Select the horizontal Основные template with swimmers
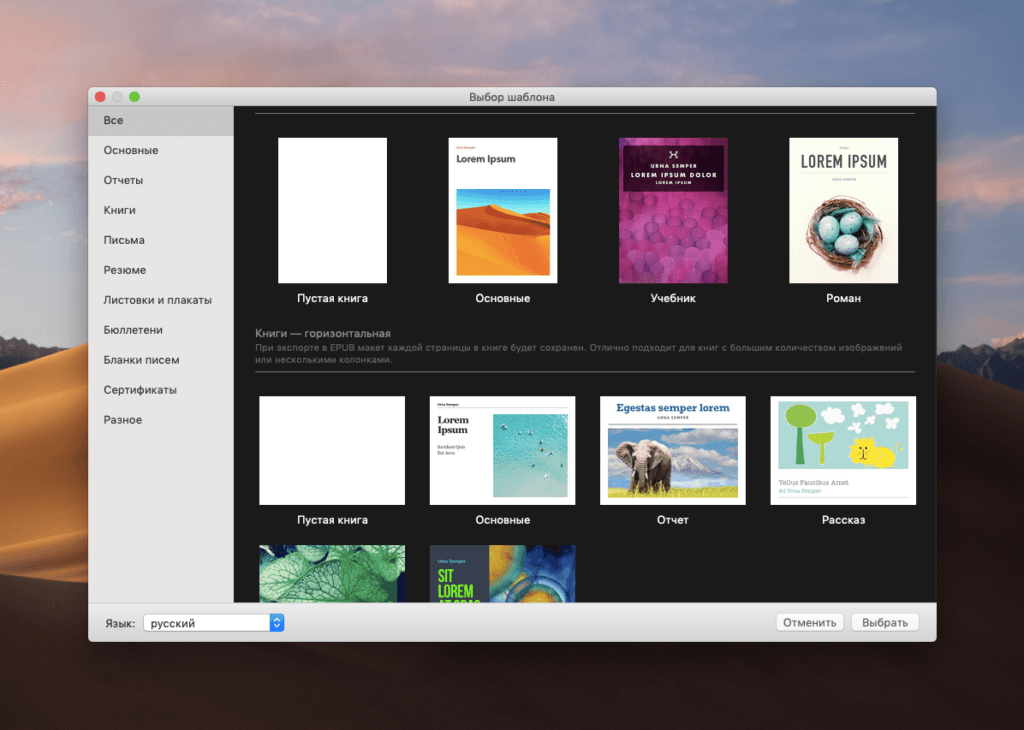Screen dimensions: 1024x730 pos(503,450)
